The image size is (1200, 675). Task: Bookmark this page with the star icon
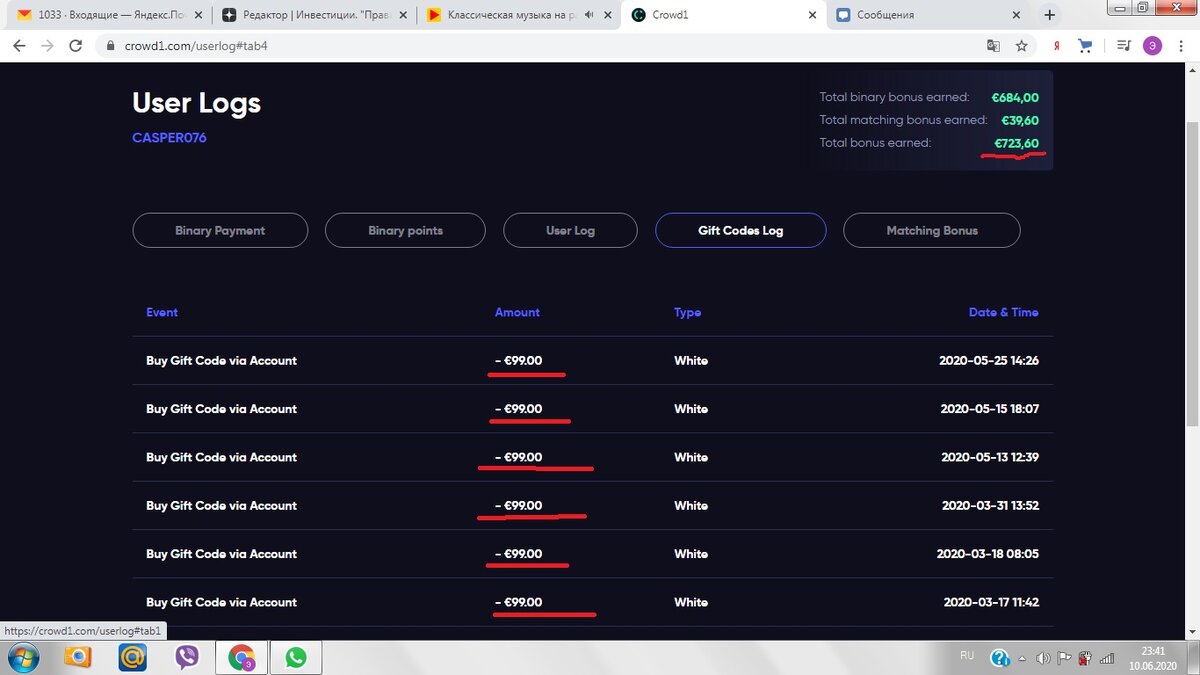coord(1021,46)
